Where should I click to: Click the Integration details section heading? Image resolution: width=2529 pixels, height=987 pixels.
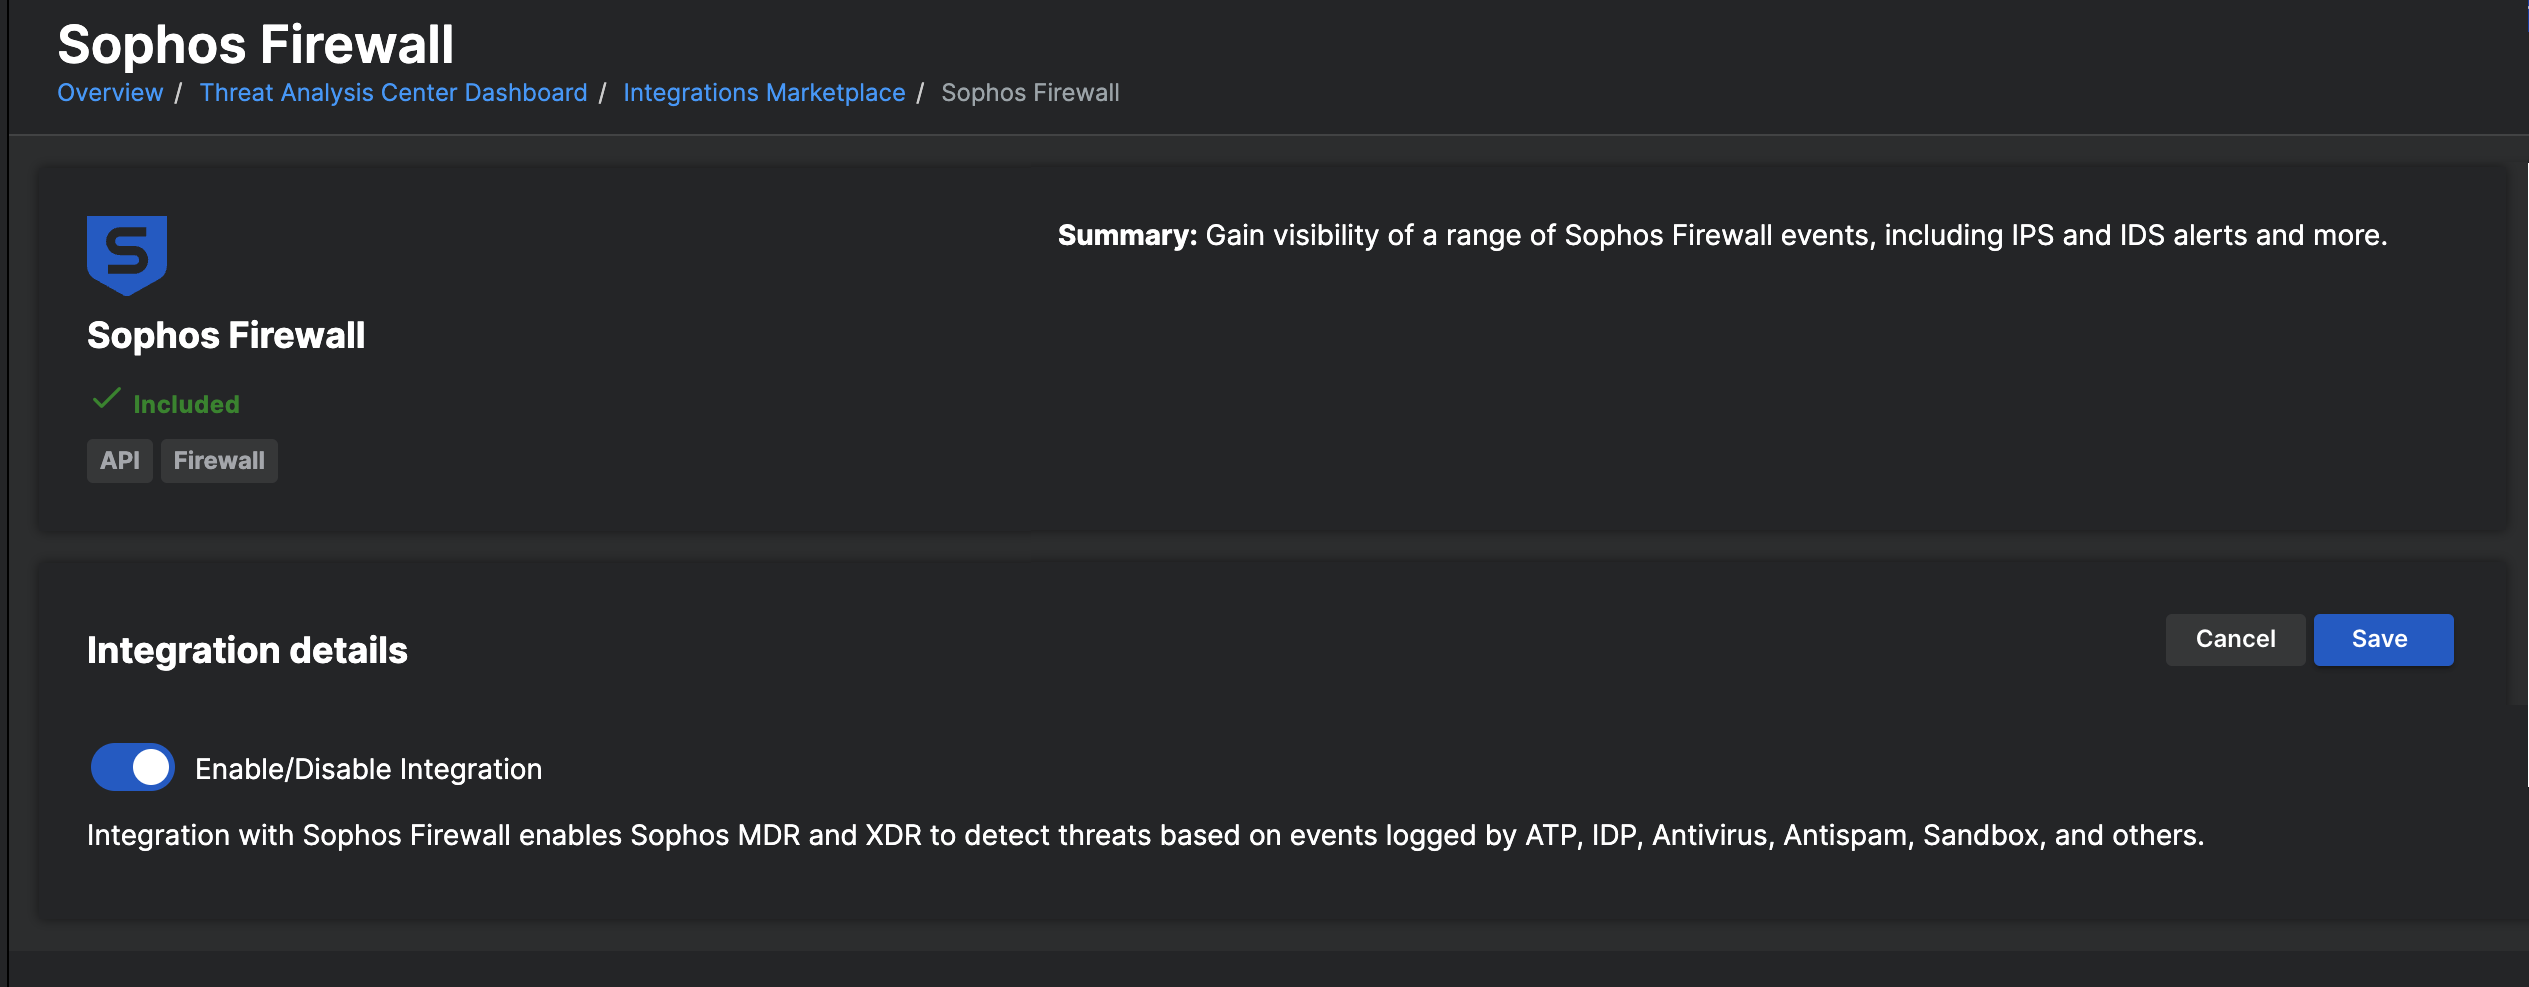pos(247,651)
